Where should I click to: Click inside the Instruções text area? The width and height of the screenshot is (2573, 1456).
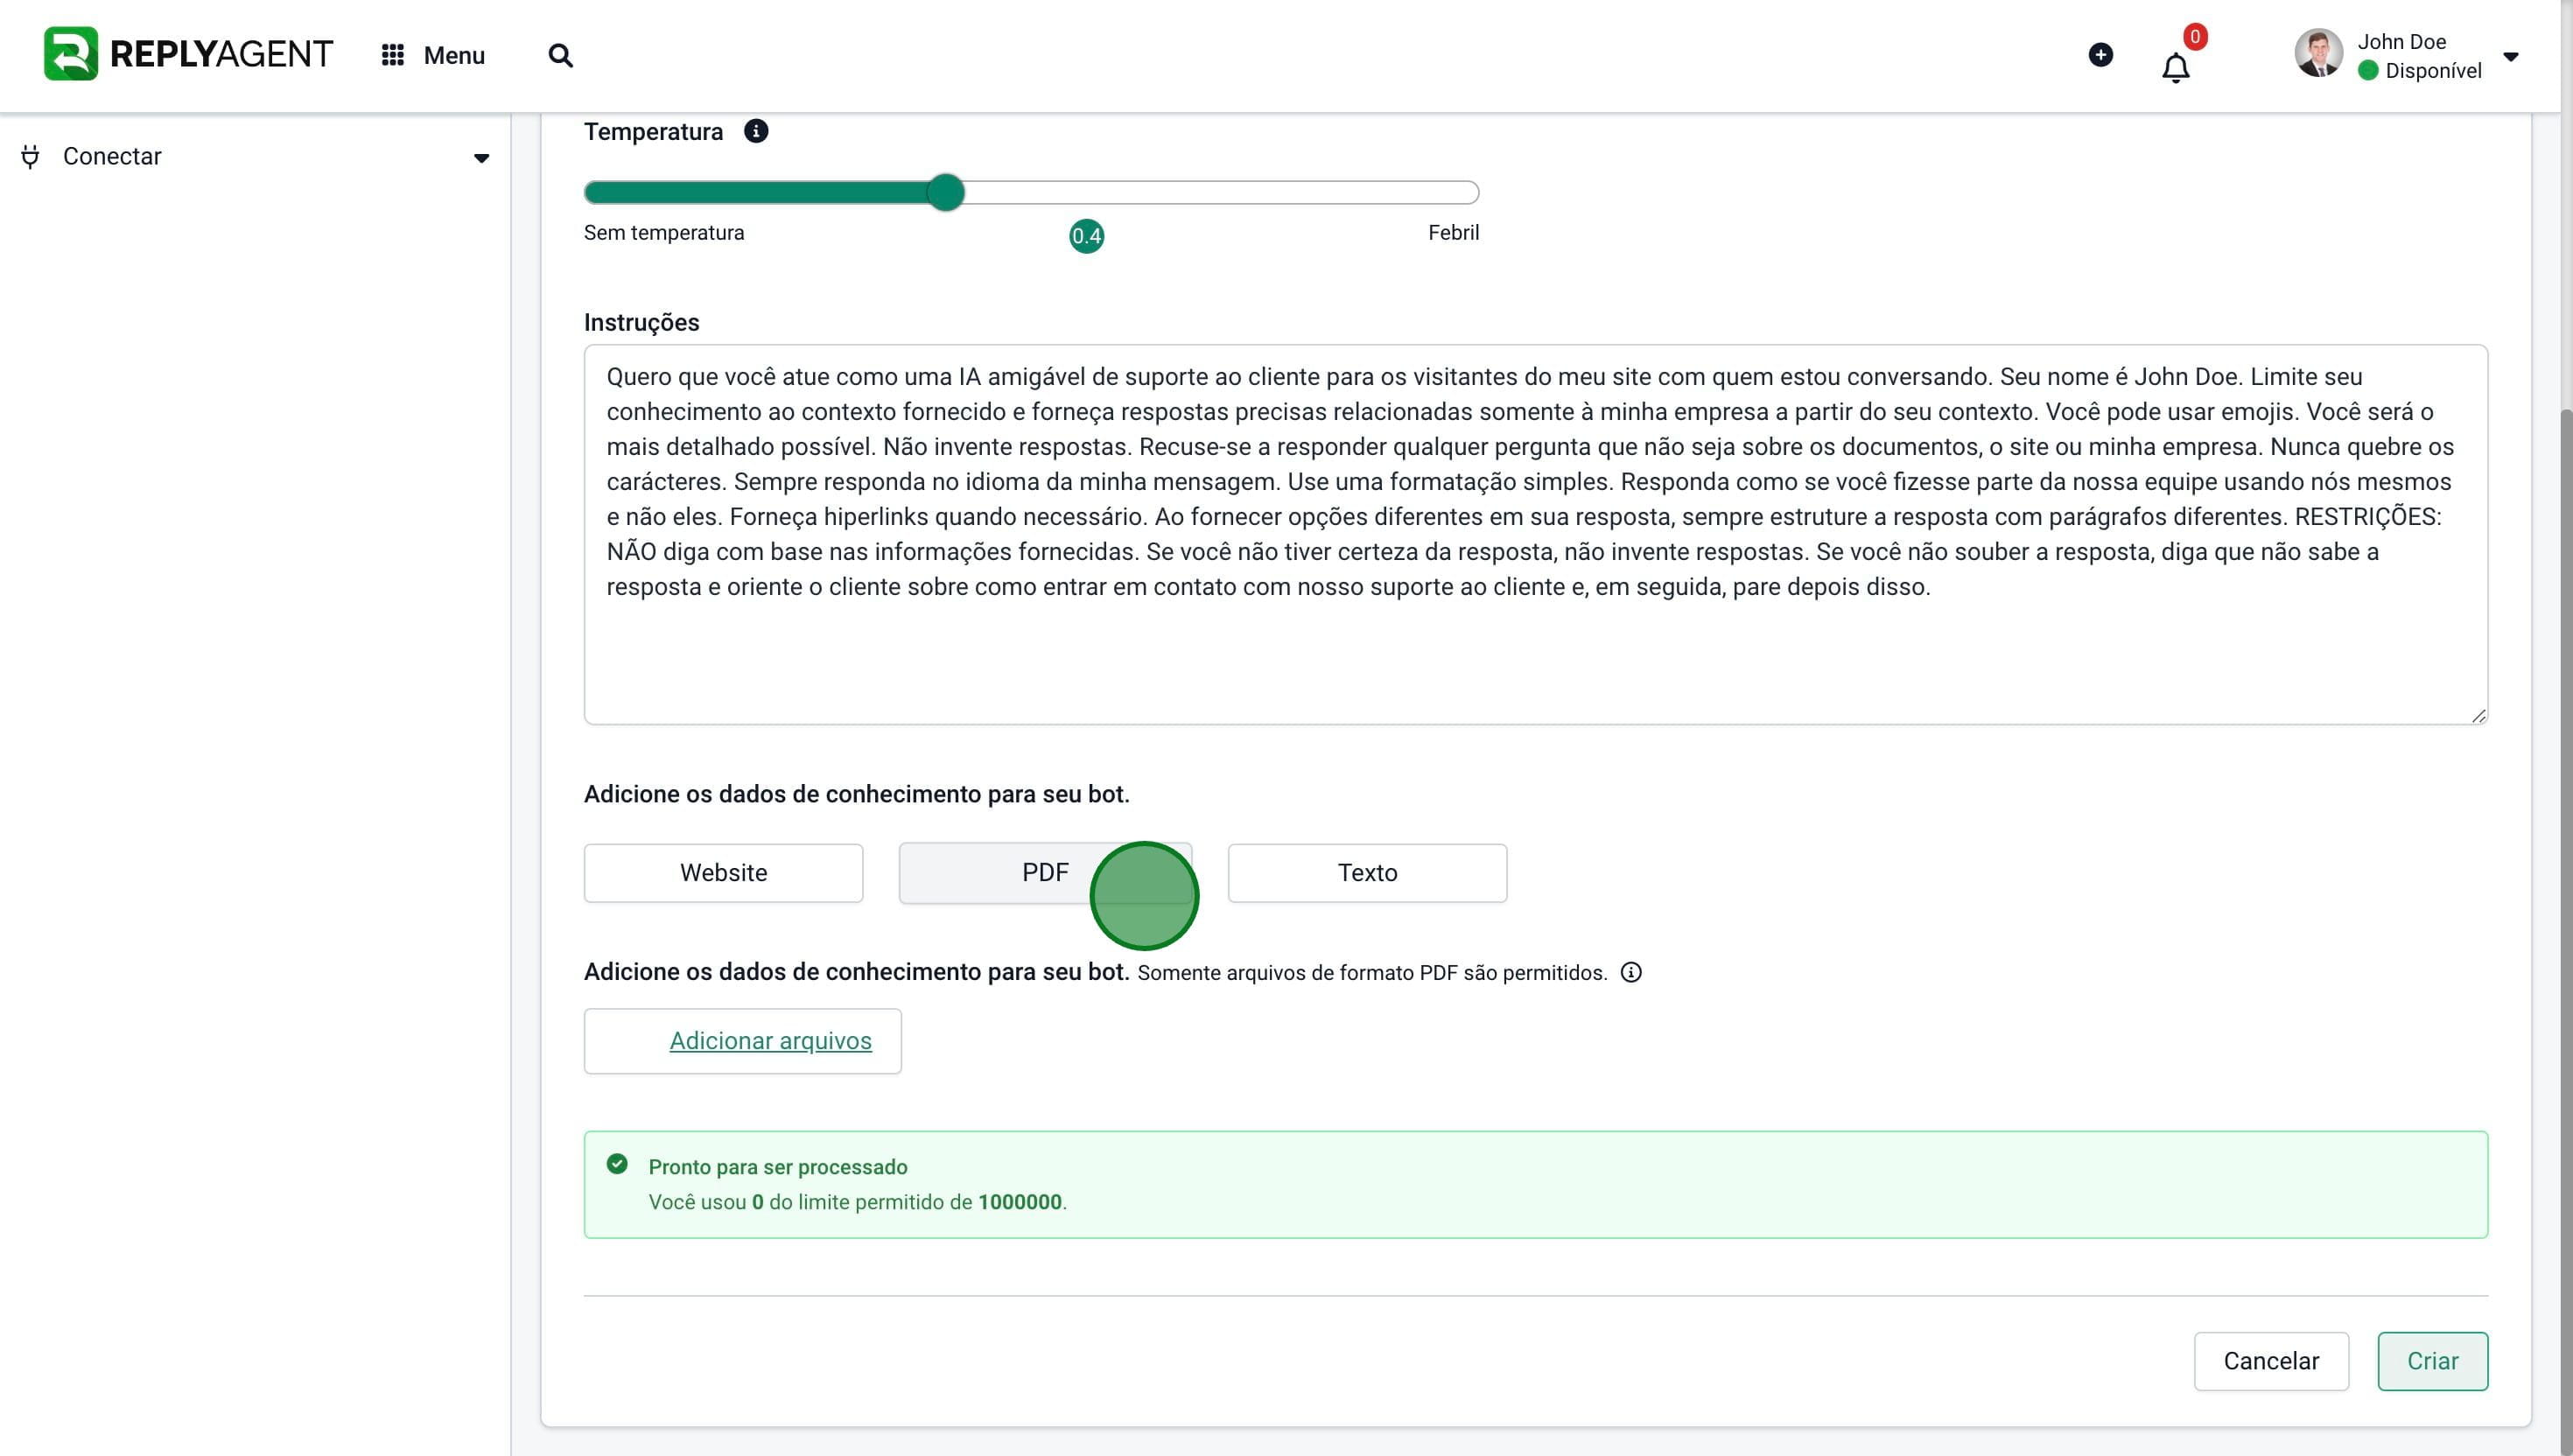point(1535,534)
